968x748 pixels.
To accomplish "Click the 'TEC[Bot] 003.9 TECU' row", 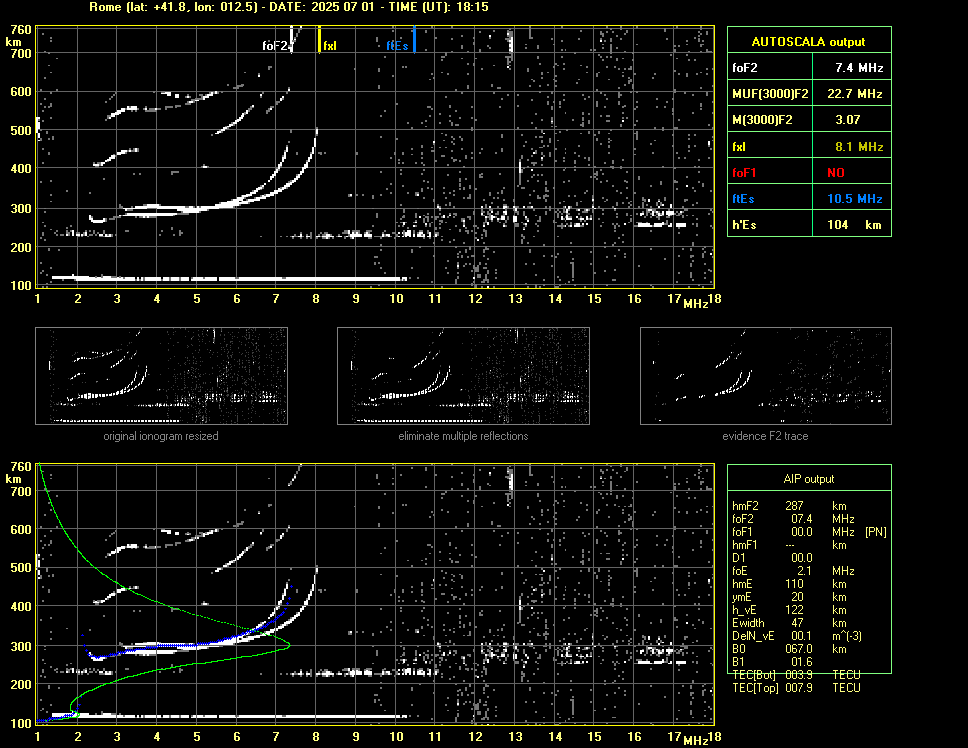I will (x=796, y=675).
